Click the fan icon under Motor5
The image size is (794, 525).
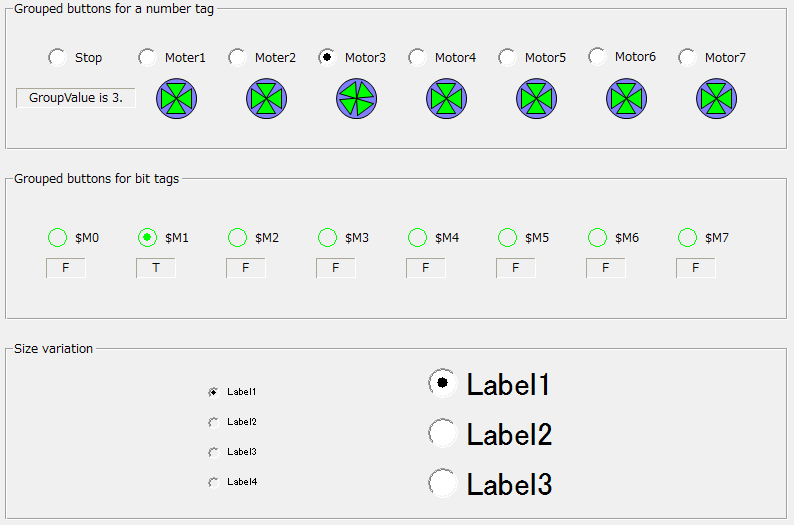tap(537, 99)
